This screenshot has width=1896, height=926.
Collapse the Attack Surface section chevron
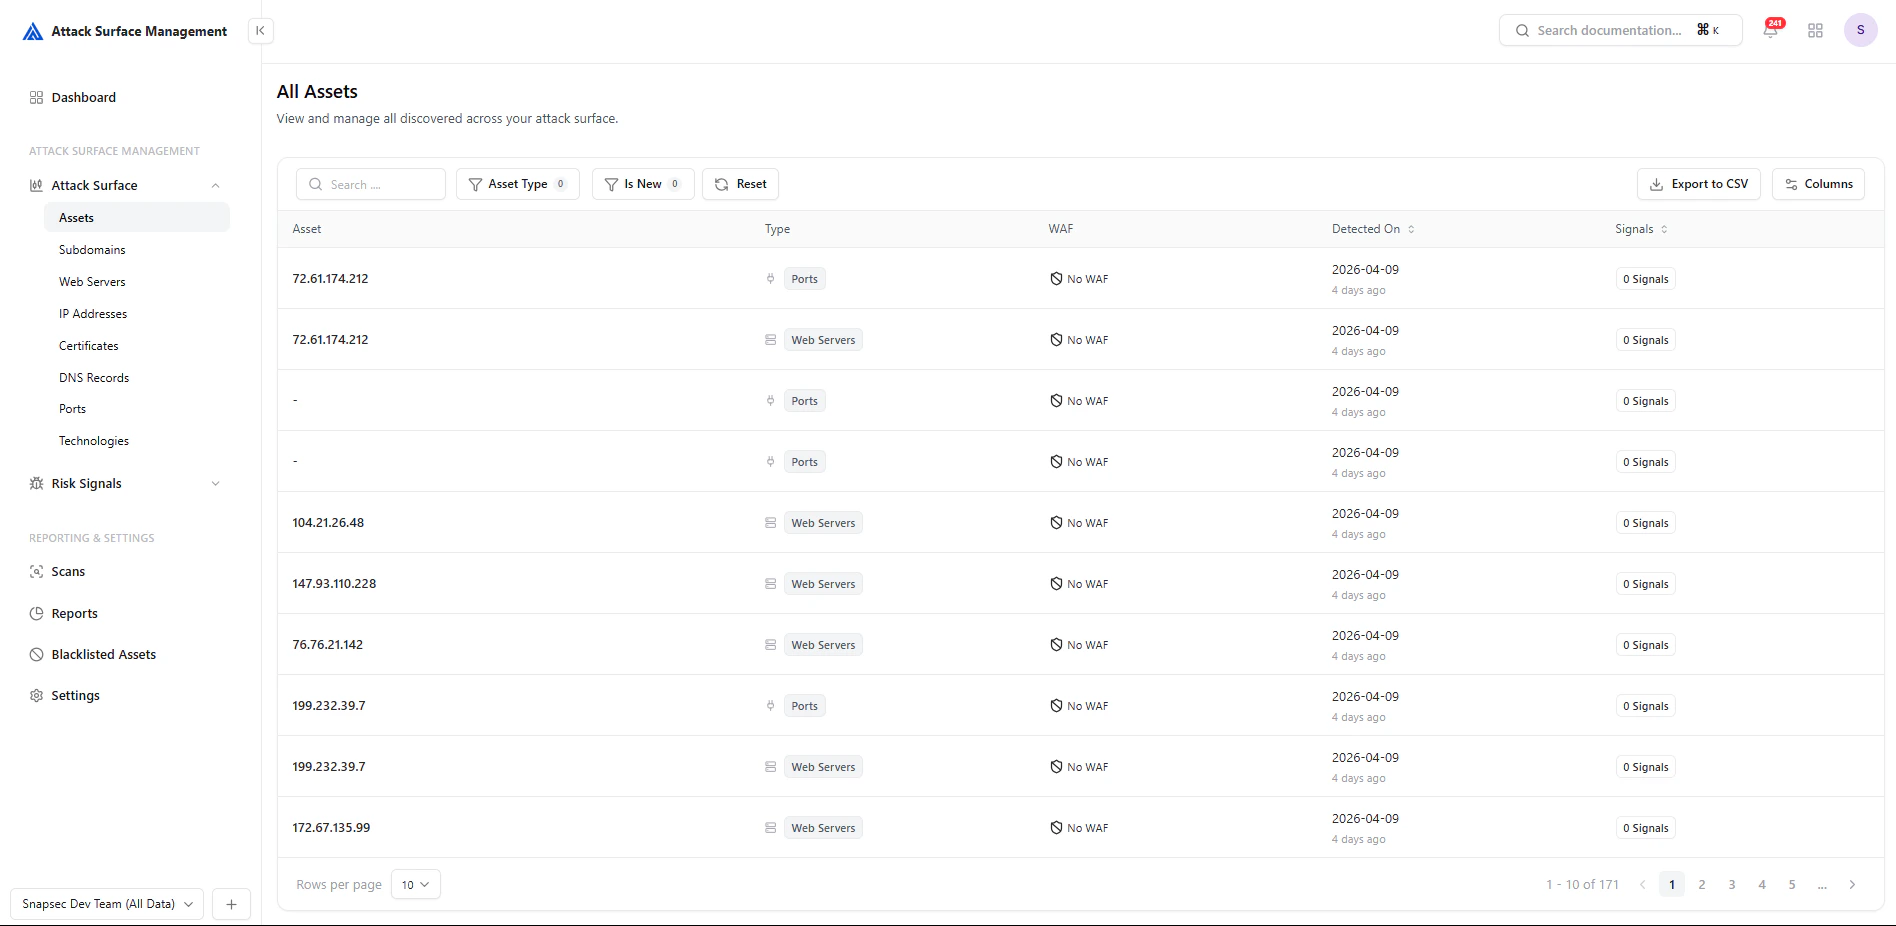215,185
